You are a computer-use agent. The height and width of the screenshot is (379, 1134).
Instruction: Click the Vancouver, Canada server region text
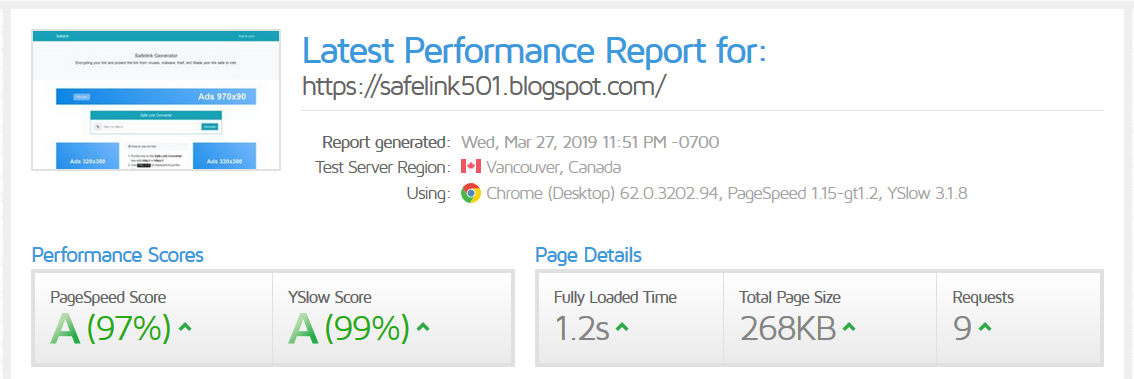coord(554,167)
